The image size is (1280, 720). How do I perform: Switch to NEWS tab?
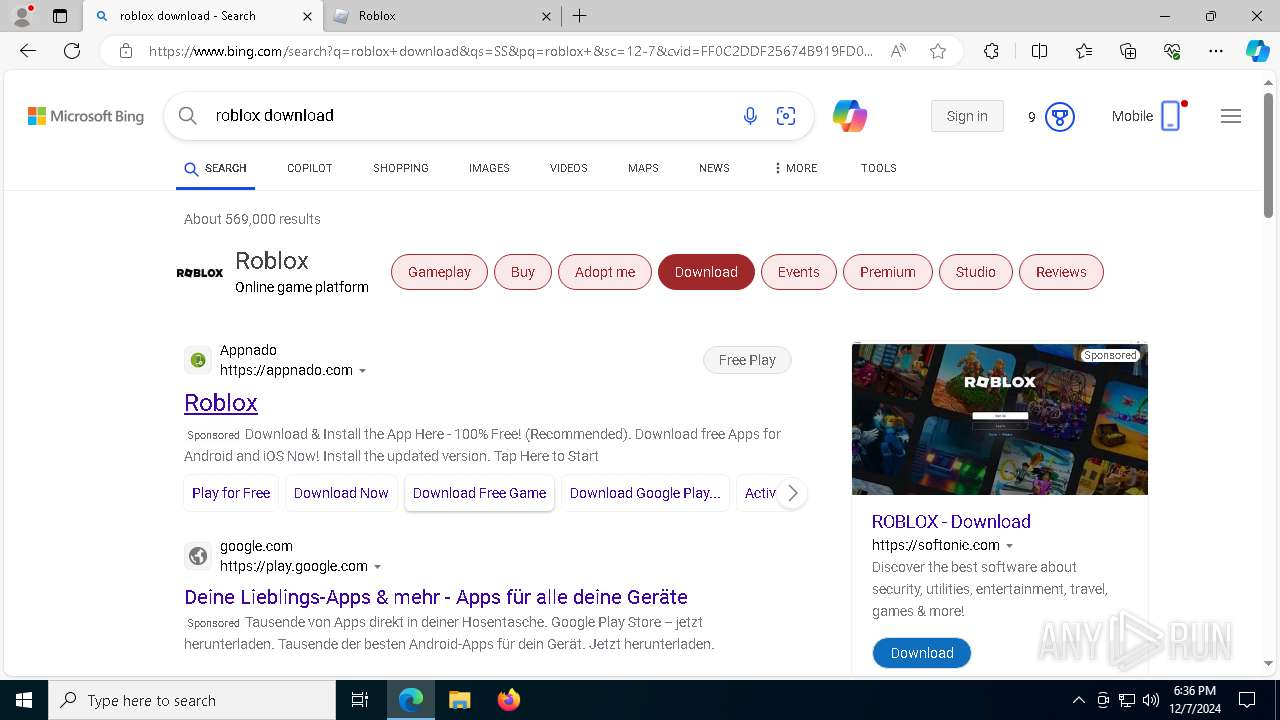pos(714,168)
